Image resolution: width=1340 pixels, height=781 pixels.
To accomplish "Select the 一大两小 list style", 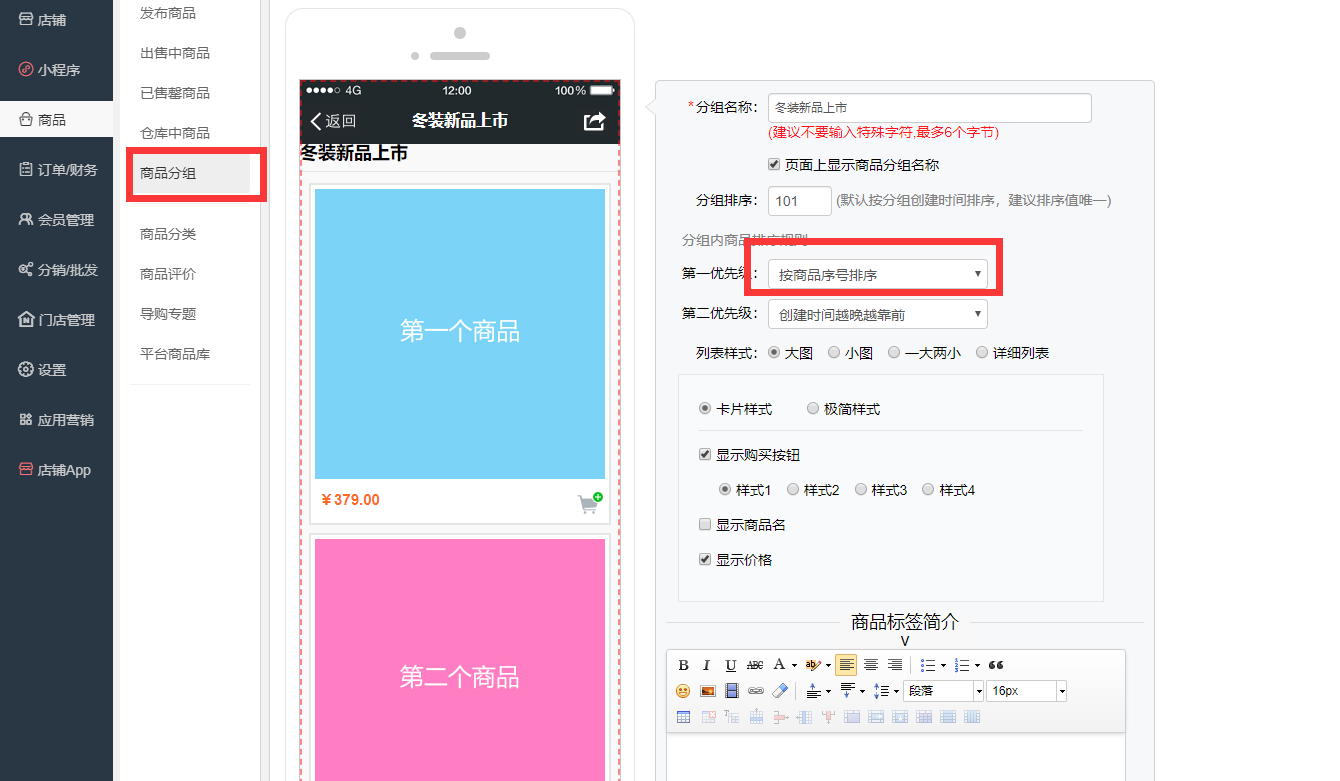I will (x=894, y=352).
